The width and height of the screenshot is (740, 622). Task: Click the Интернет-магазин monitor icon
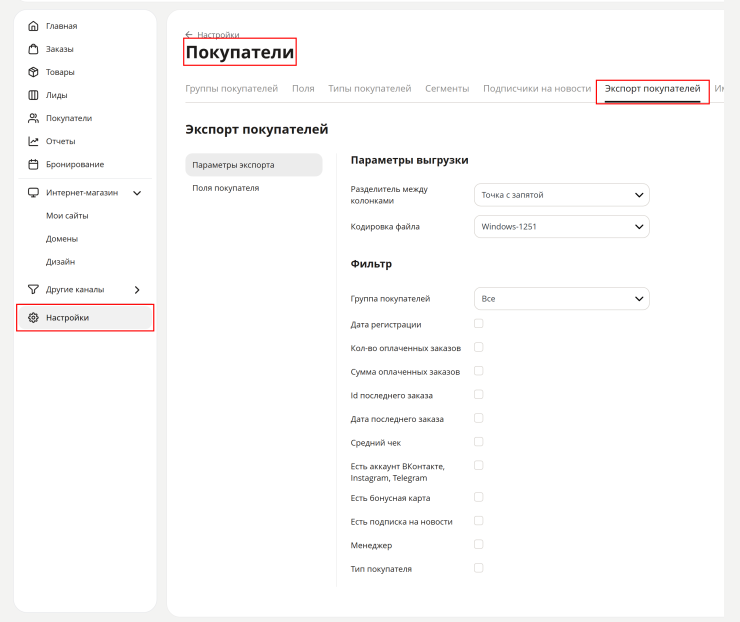pyautogui.click(x=33, y=193)
